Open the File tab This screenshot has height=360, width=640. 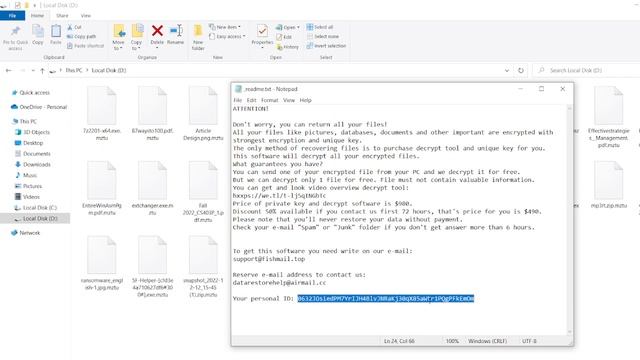12,16
